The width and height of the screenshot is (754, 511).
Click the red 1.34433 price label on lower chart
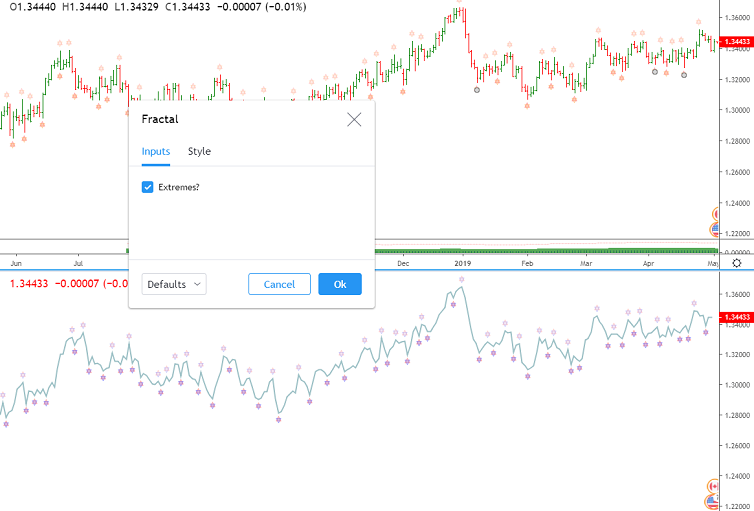[x=737, y=317]
